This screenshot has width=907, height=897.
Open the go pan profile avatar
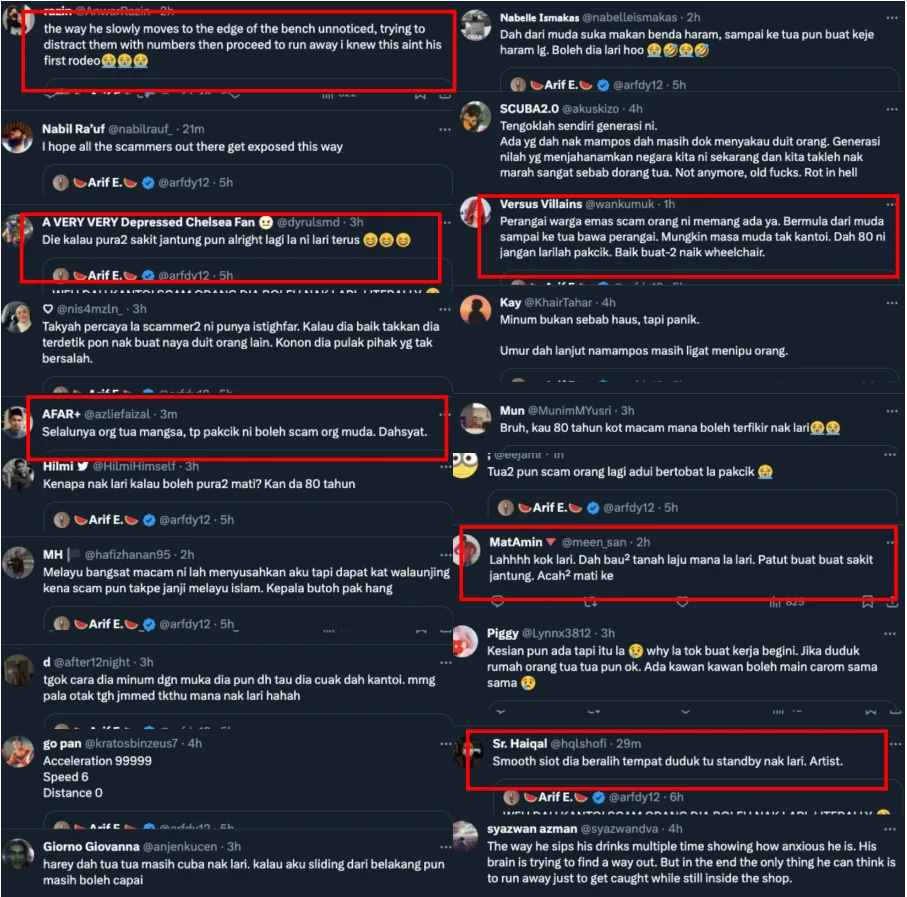coord(19,752)
